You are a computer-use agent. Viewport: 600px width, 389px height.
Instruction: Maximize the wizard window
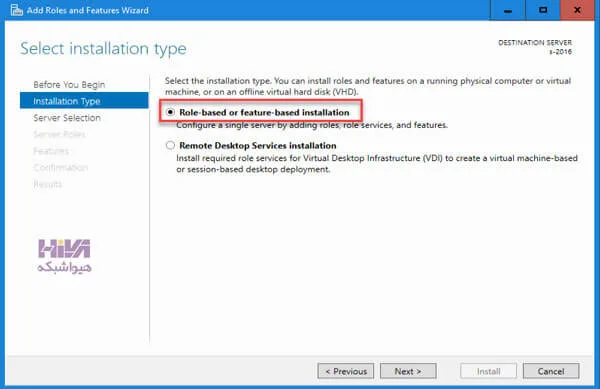(543, 10)
